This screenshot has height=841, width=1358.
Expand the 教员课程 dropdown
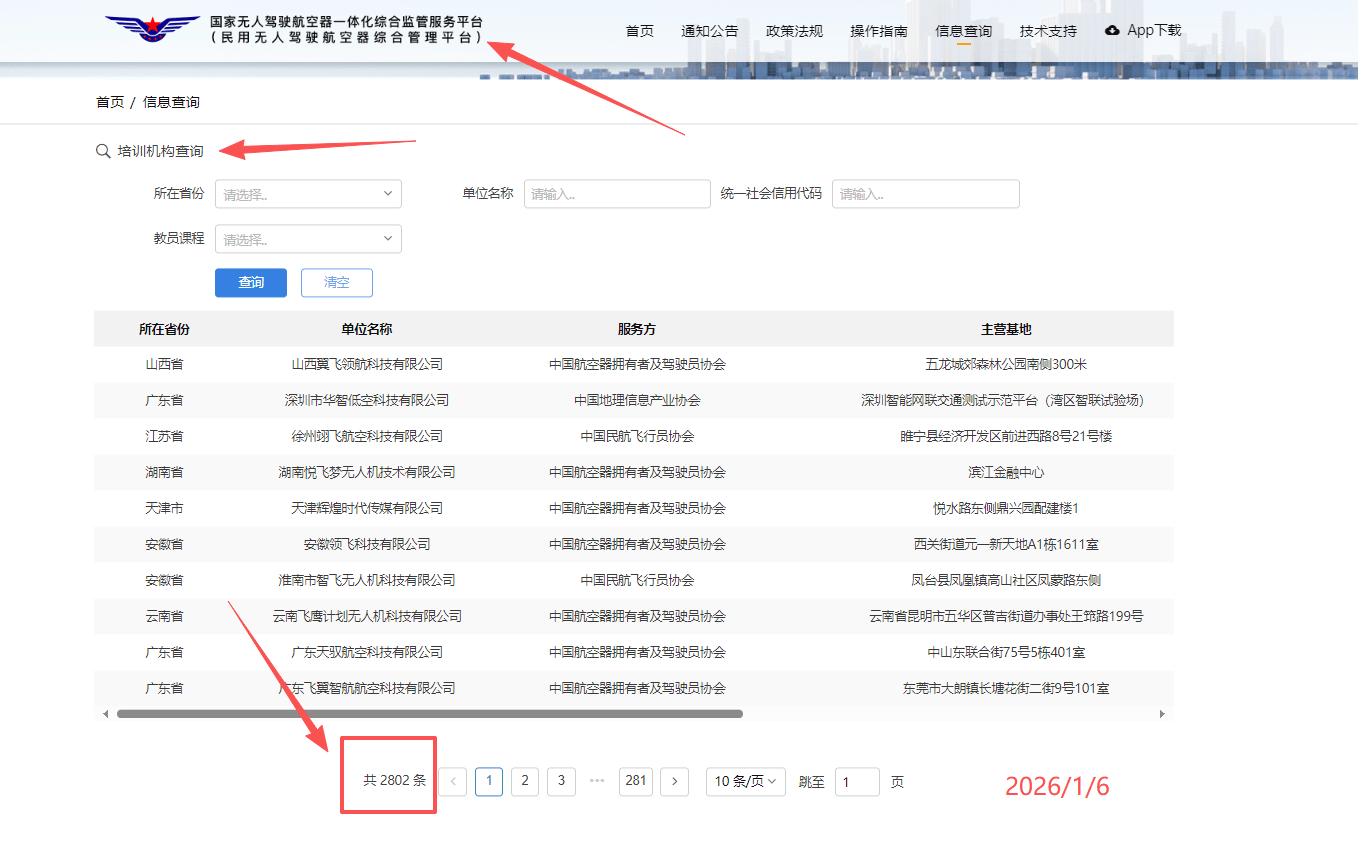pyautogui.click(x=308, y=239)
